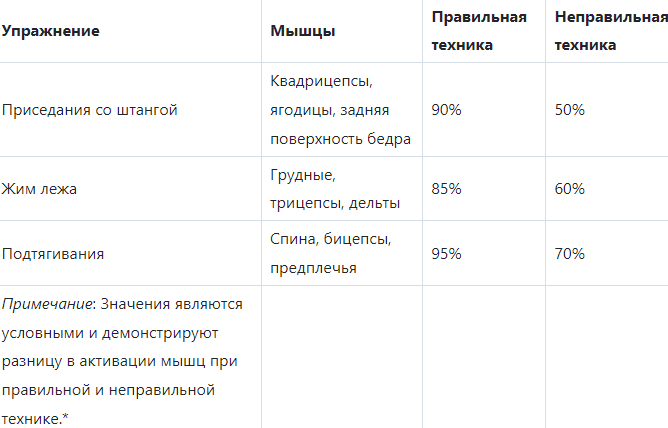Click the Квадрицепсы, ягодицы muscles cell
Screen dimensions: 668x428
click(340, 110)
